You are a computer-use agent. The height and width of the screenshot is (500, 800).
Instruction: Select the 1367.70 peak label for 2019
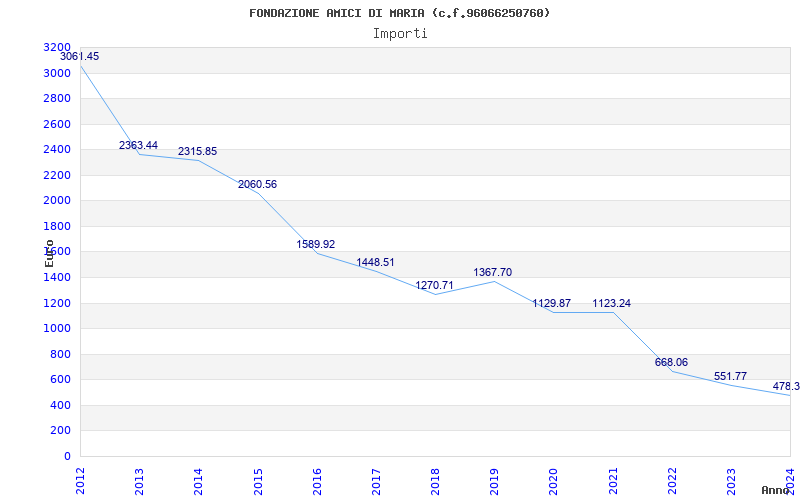point(492,272)
